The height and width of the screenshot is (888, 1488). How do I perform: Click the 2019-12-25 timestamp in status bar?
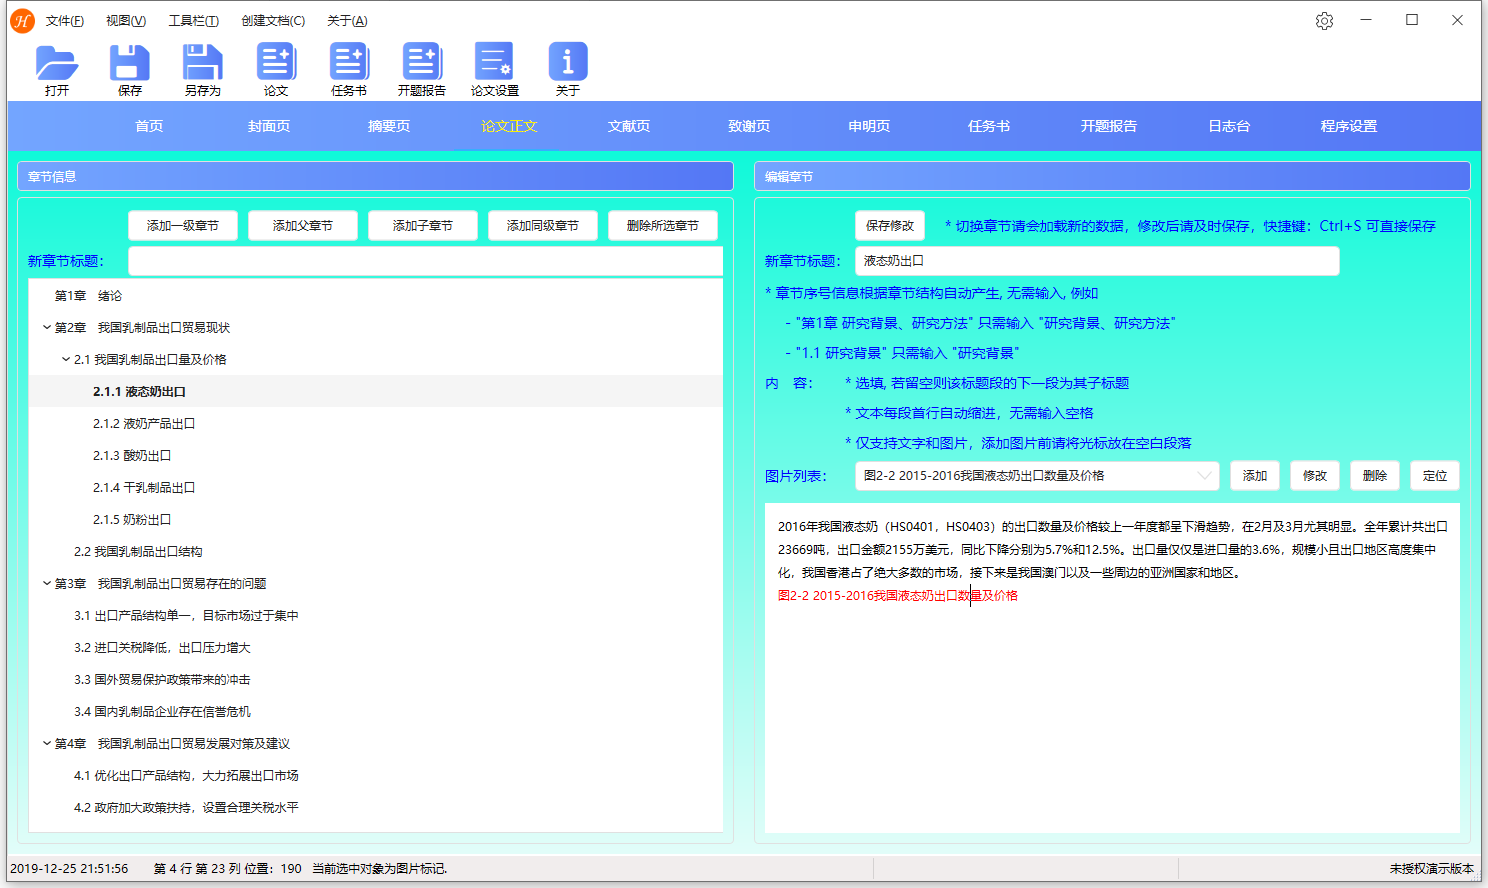tap(69, 869)
